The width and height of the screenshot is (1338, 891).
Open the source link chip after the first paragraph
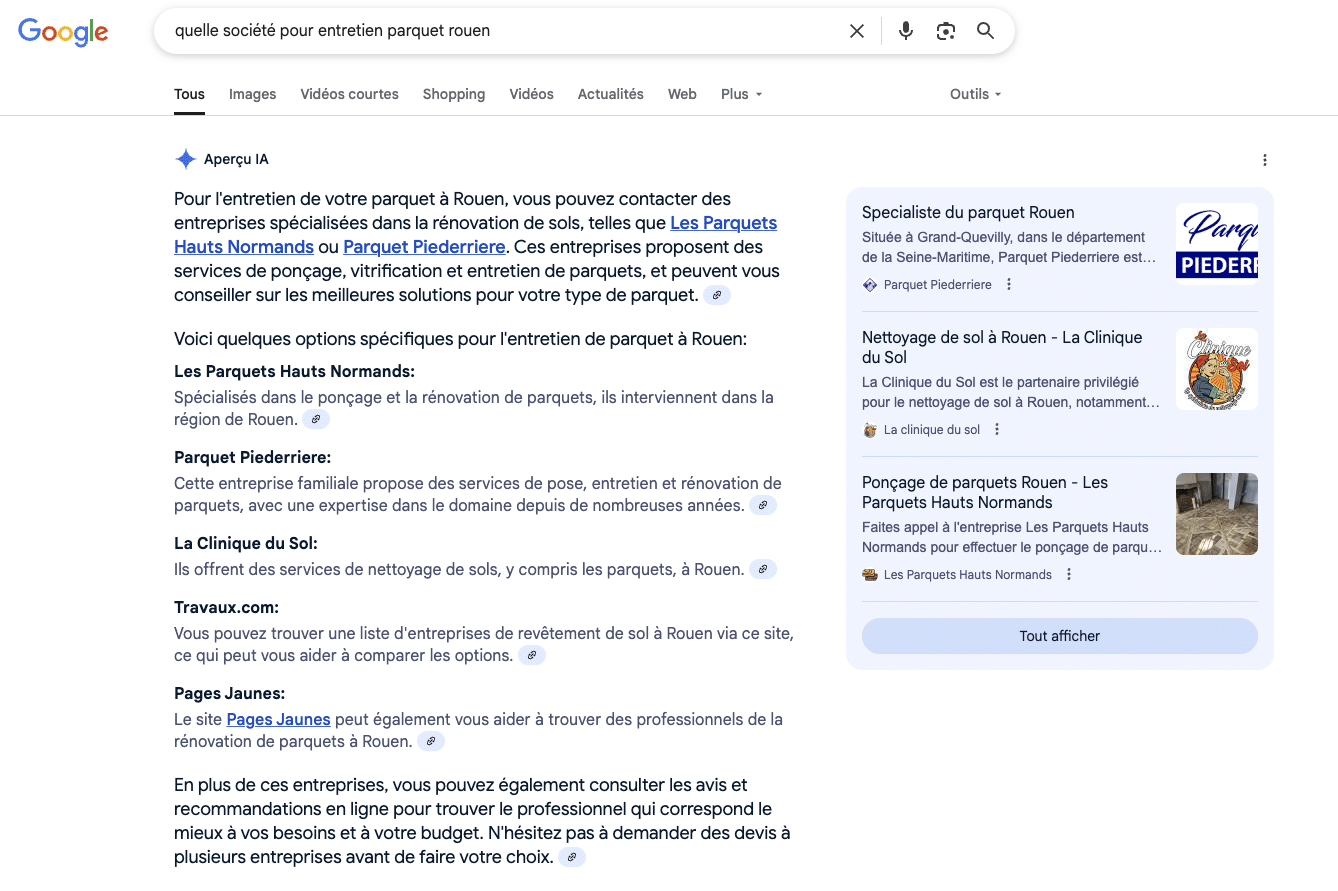716,294
